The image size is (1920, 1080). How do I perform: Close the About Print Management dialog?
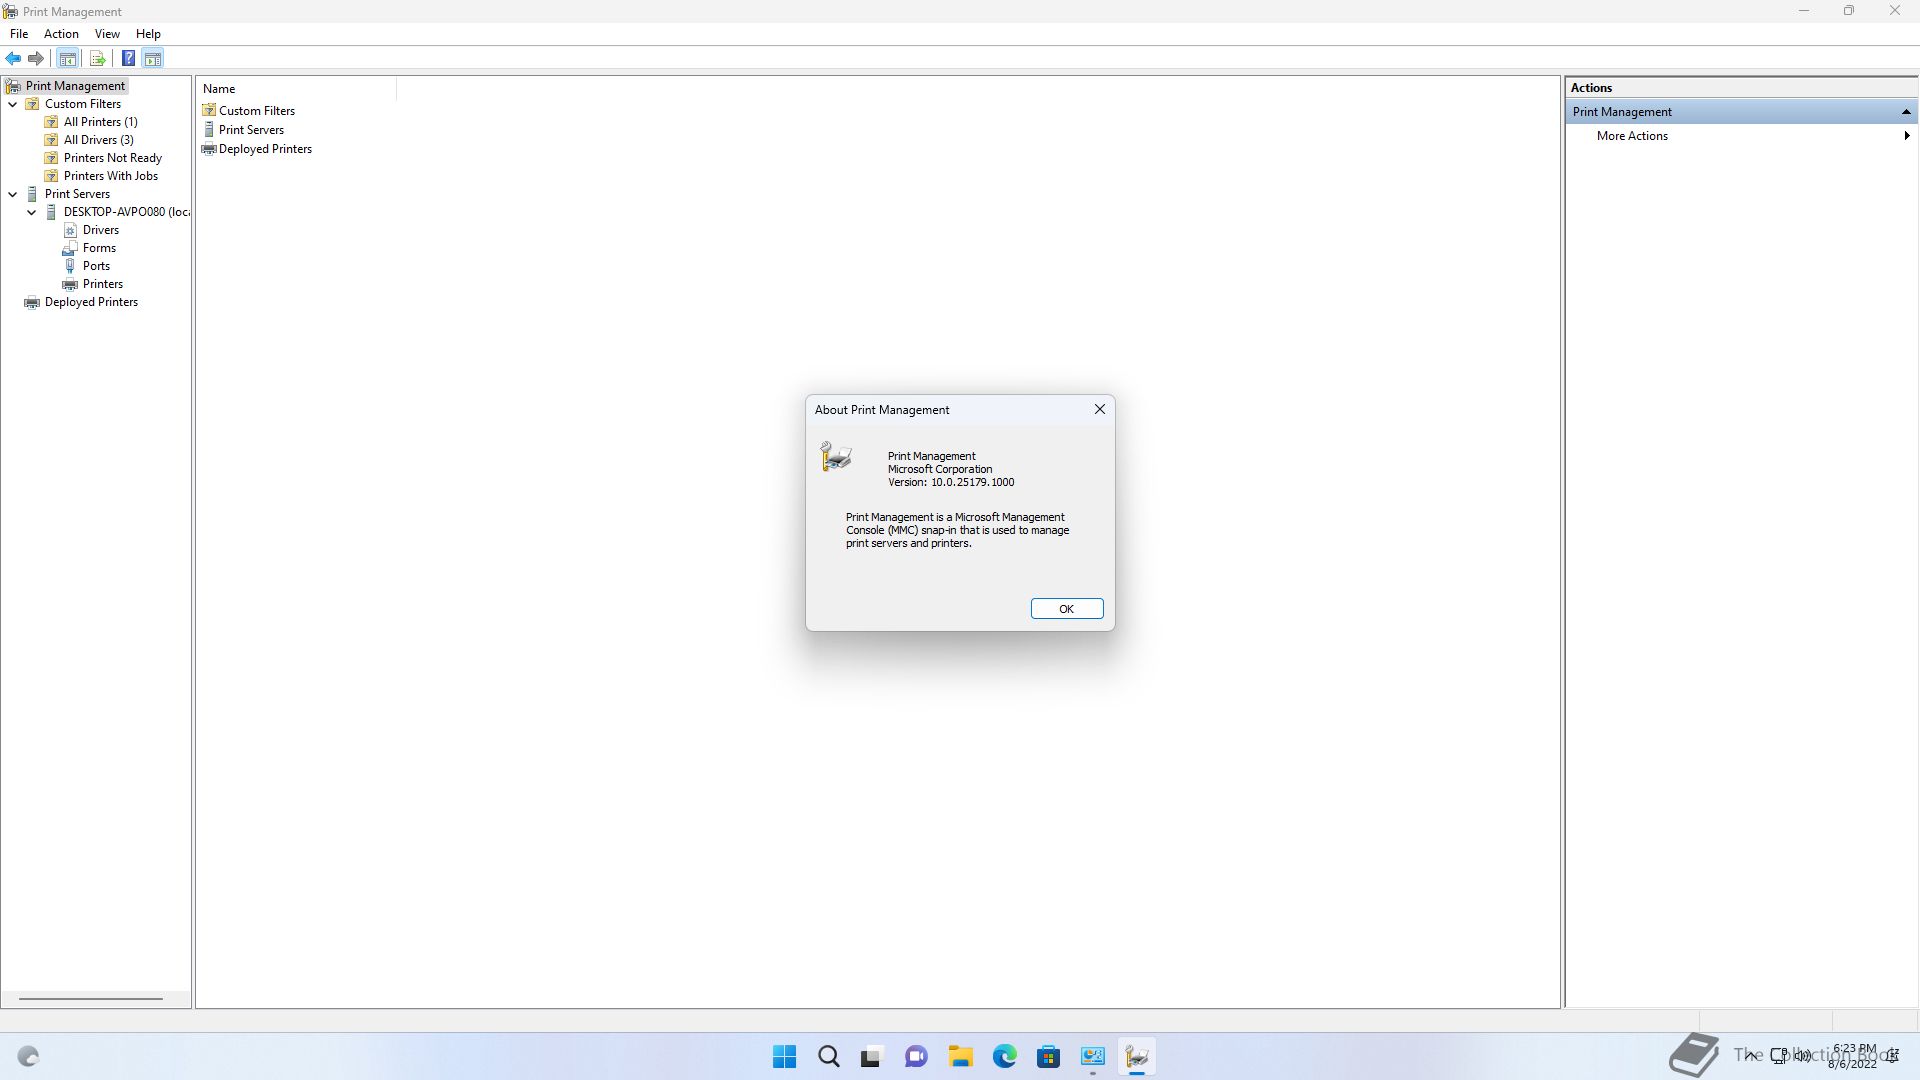[1100, 409]
